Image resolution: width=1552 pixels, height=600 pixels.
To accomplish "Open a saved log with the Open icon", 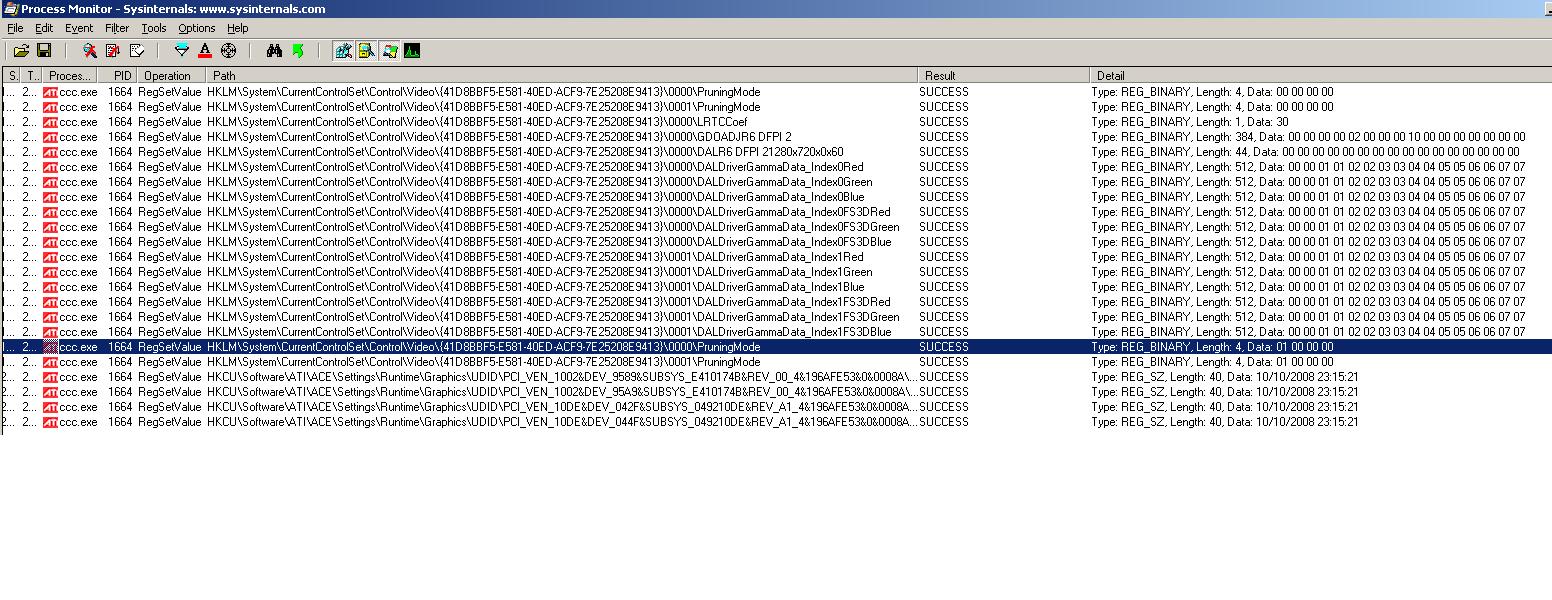I will [x=21, y=50].
